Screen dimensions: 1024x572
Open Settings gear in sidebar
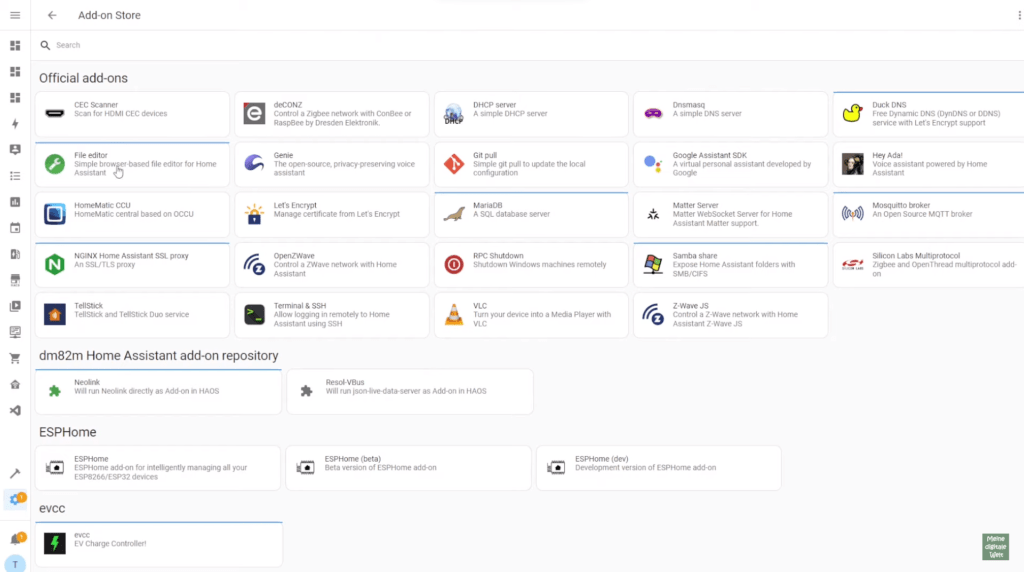pos(15,499)
